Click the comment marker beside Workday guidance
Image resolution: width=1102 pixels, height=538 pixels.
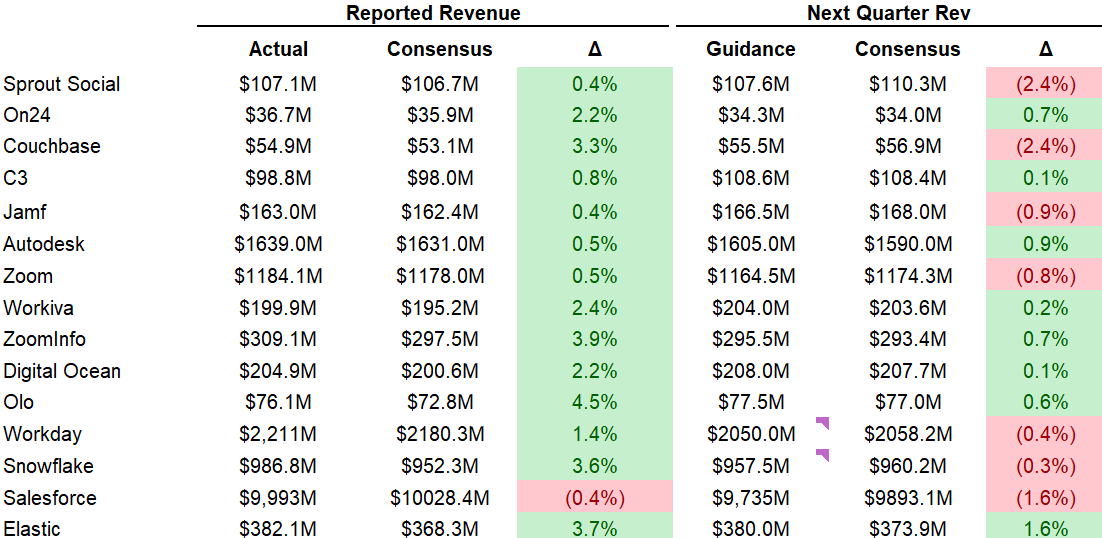click(822, 424)
